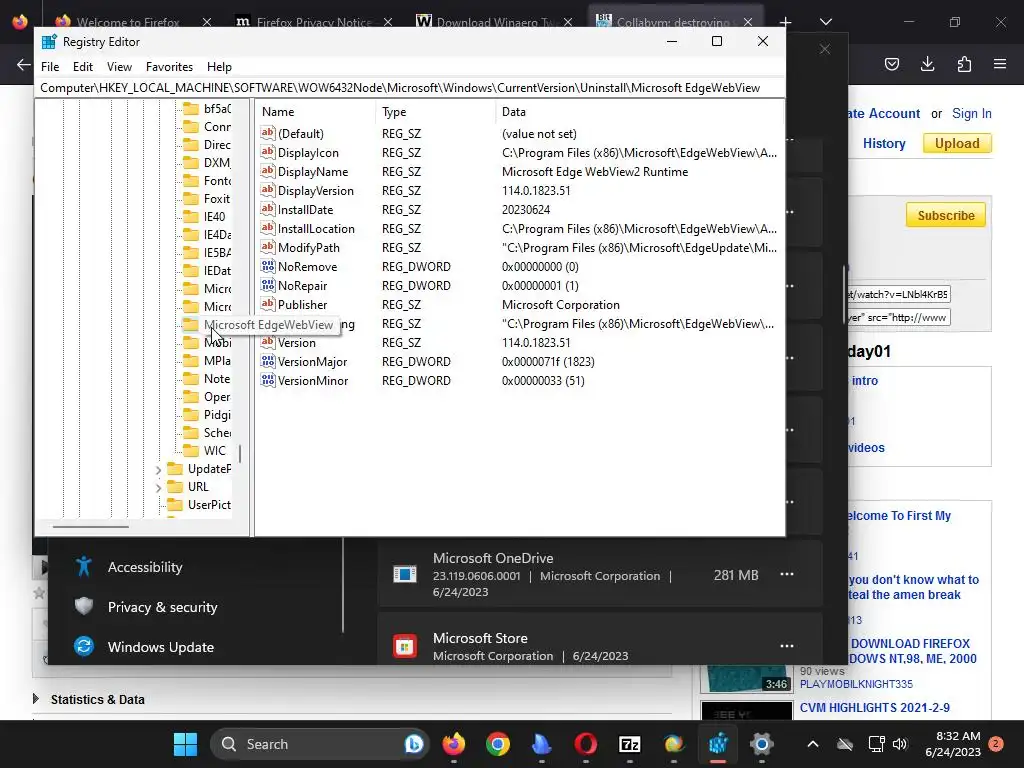The image size is (1024, 768).
Task: Select the DisplayIcon registry value
Action: 308,153
